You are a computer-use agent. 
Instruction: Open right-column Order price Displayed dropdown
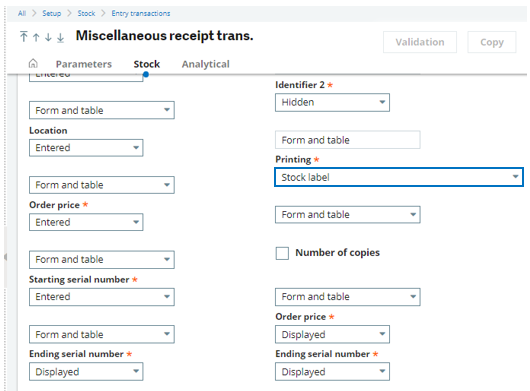coord(332,334)
